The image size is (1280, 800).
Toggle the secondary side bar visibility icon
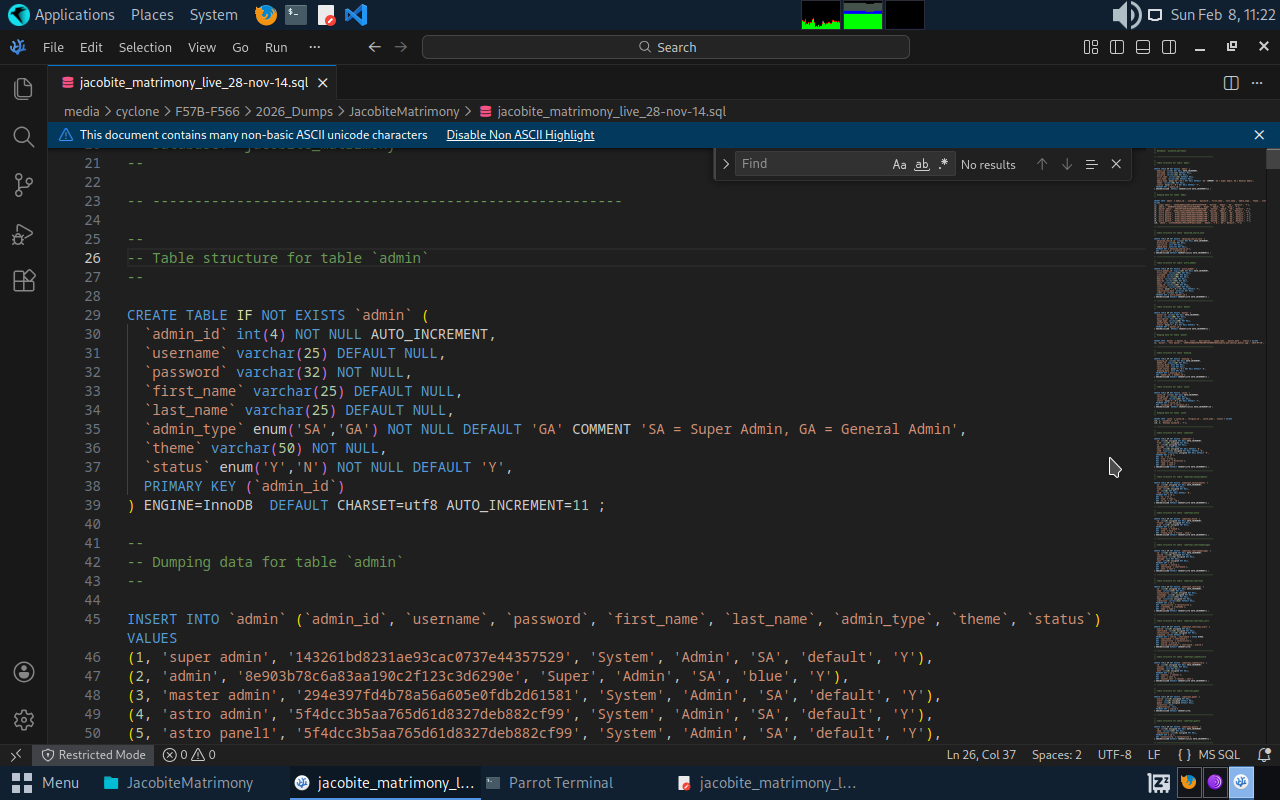pyautogui.click(x=1168, y=47)
